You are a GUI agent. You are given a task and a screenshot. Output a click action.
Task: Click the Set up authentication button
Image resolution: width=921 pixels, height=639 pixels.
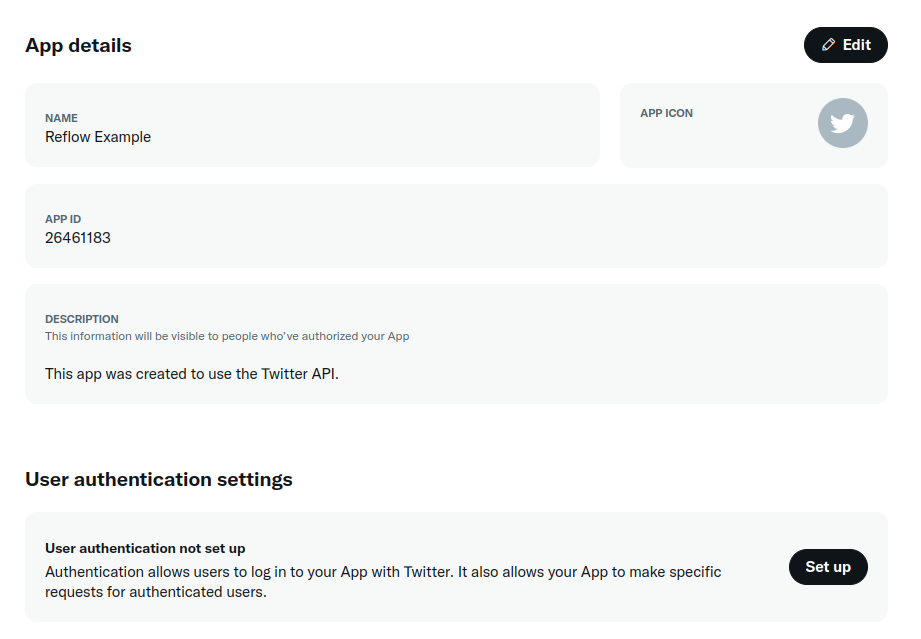tap(828, 567)
